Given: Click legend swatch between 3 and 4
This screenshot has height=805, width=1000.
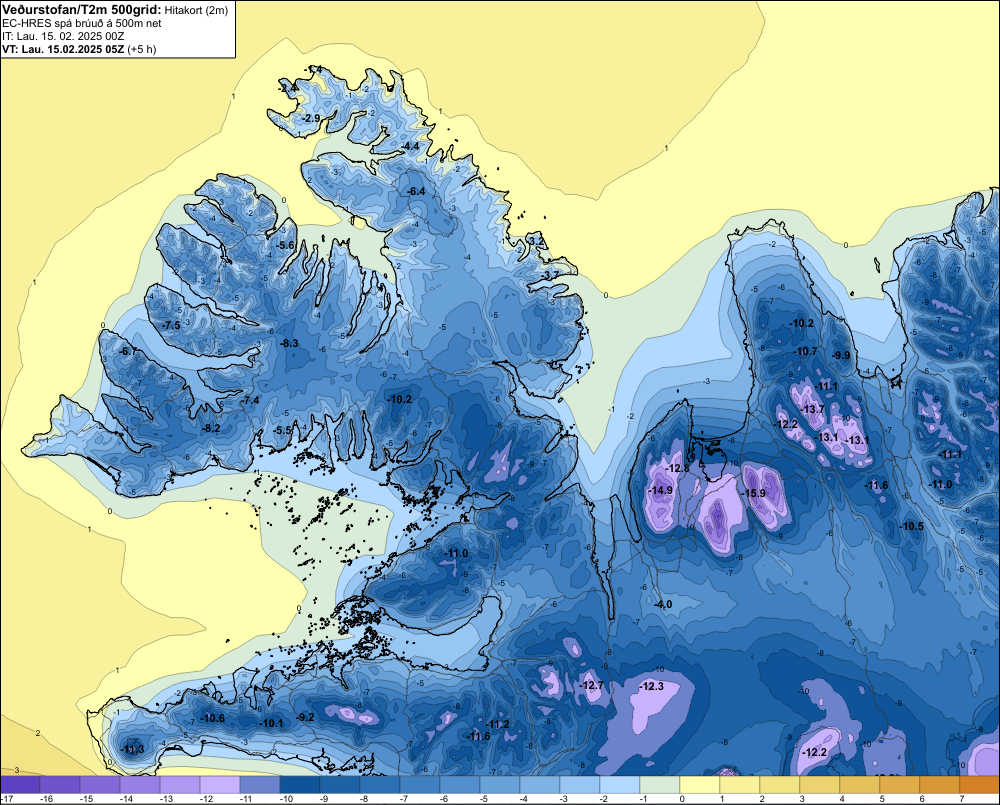Looking at the screenshot, I should (x=820, y=785).
